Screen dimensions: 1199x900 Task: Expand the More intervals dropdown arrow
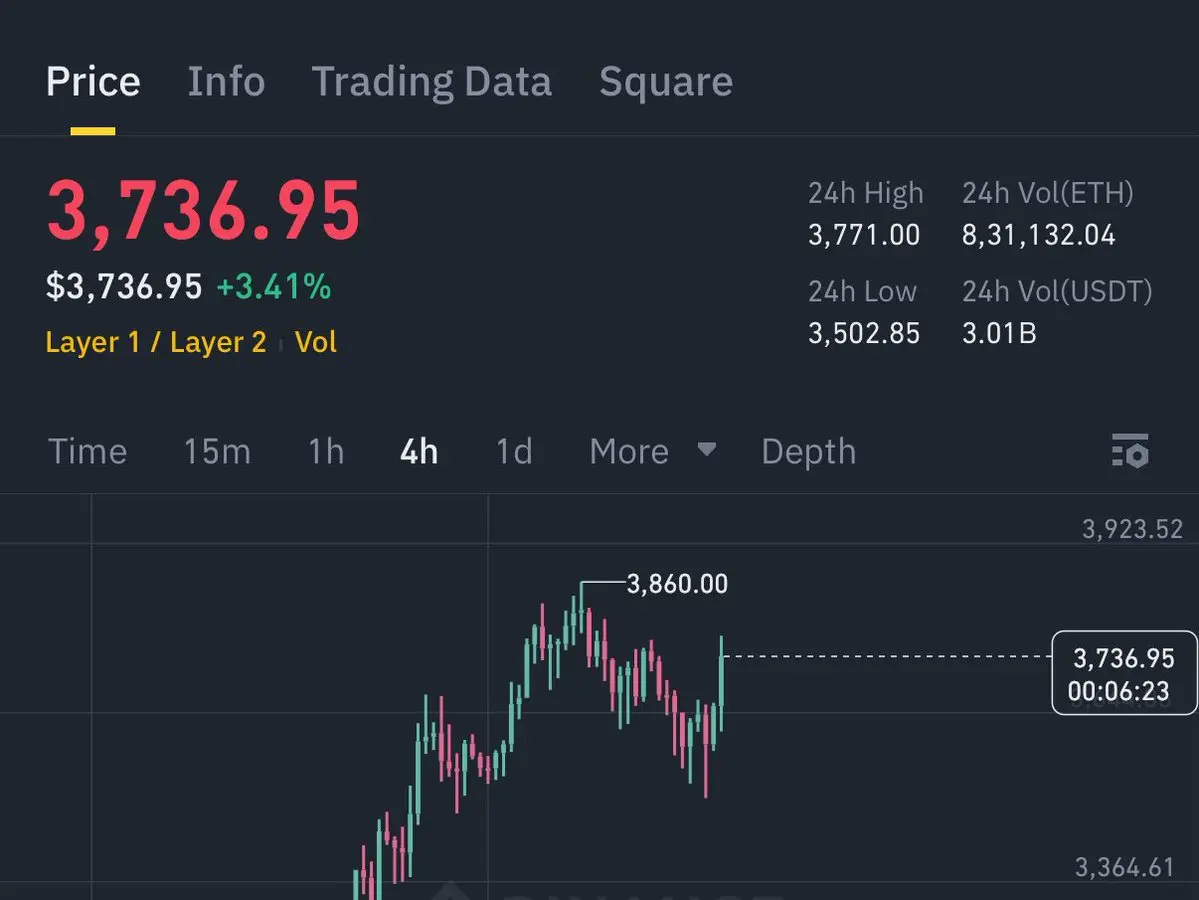(706, 450)
